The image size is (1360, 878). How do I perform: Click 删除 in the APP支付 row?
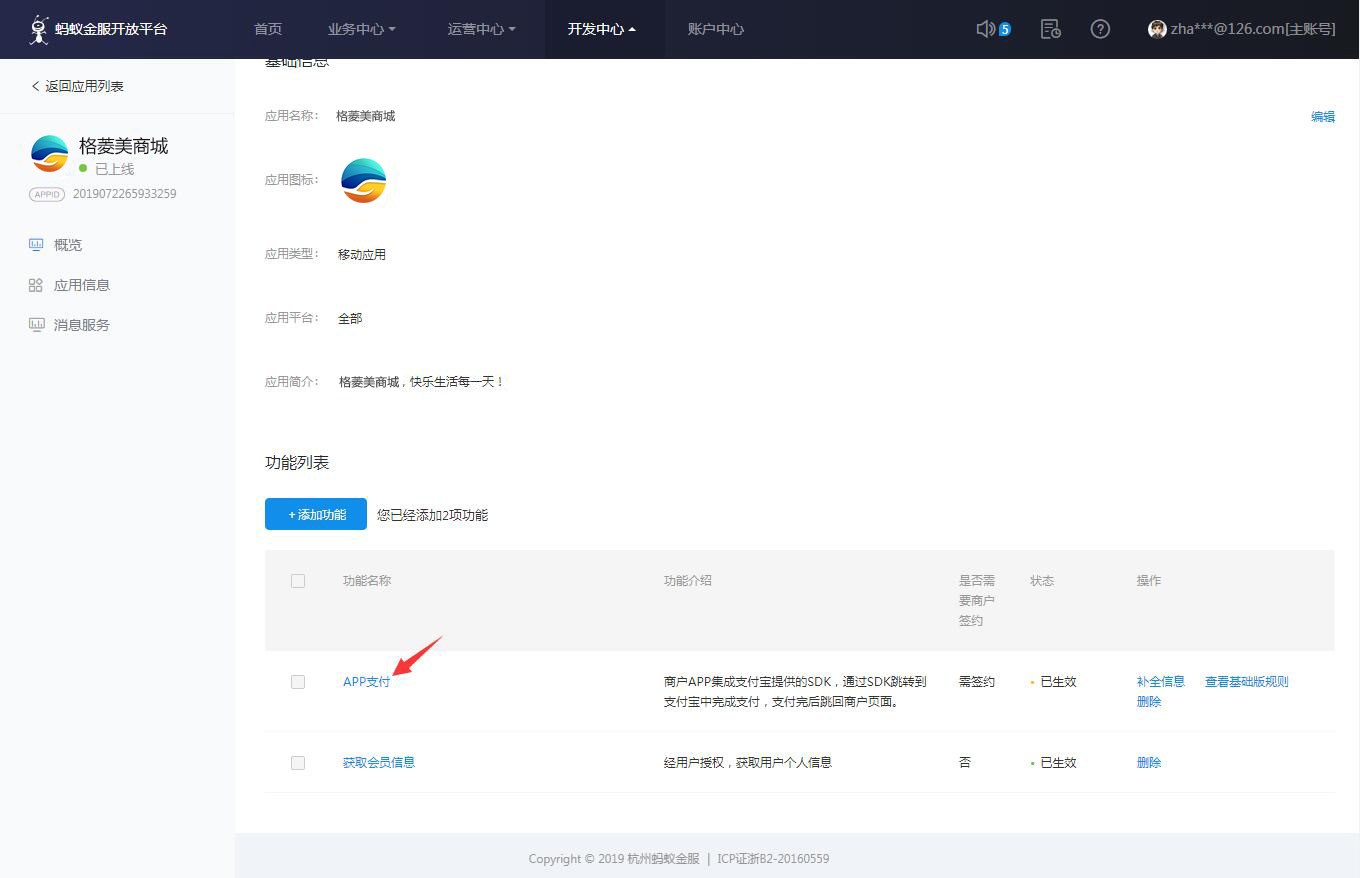[x=1149, y=702]
